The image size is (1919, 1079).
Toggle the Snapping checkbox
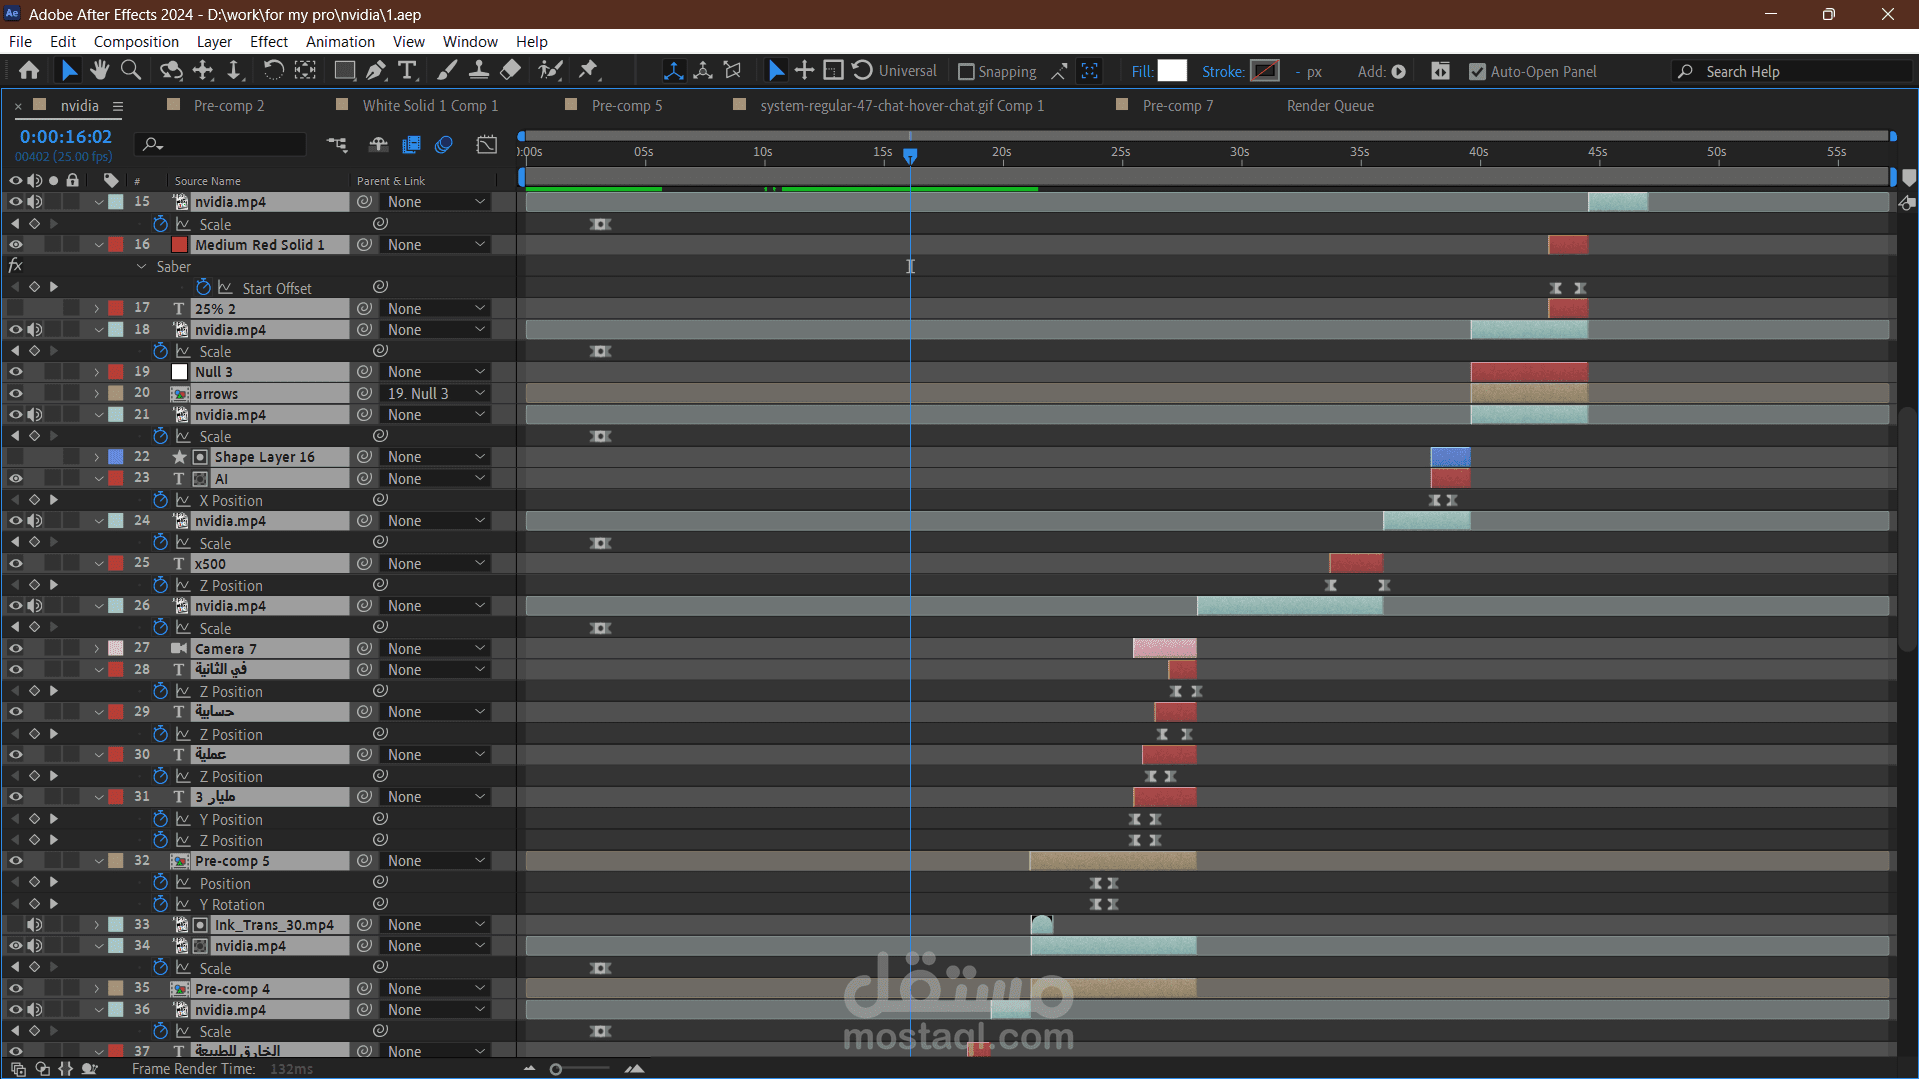pyautogui.click(x=966, y=72)
